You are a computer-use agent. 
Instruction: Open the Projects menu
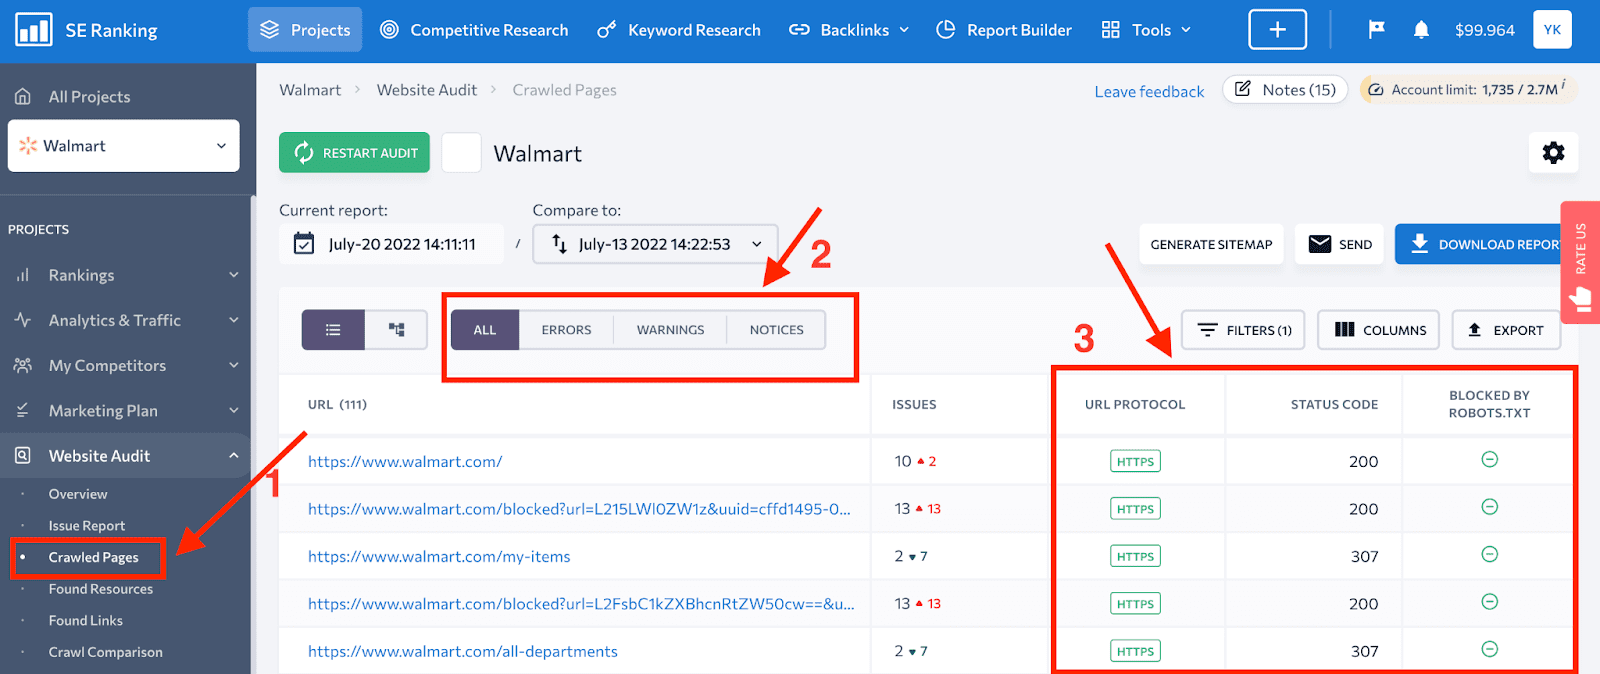pyautogui.click(x=305, y=30)
